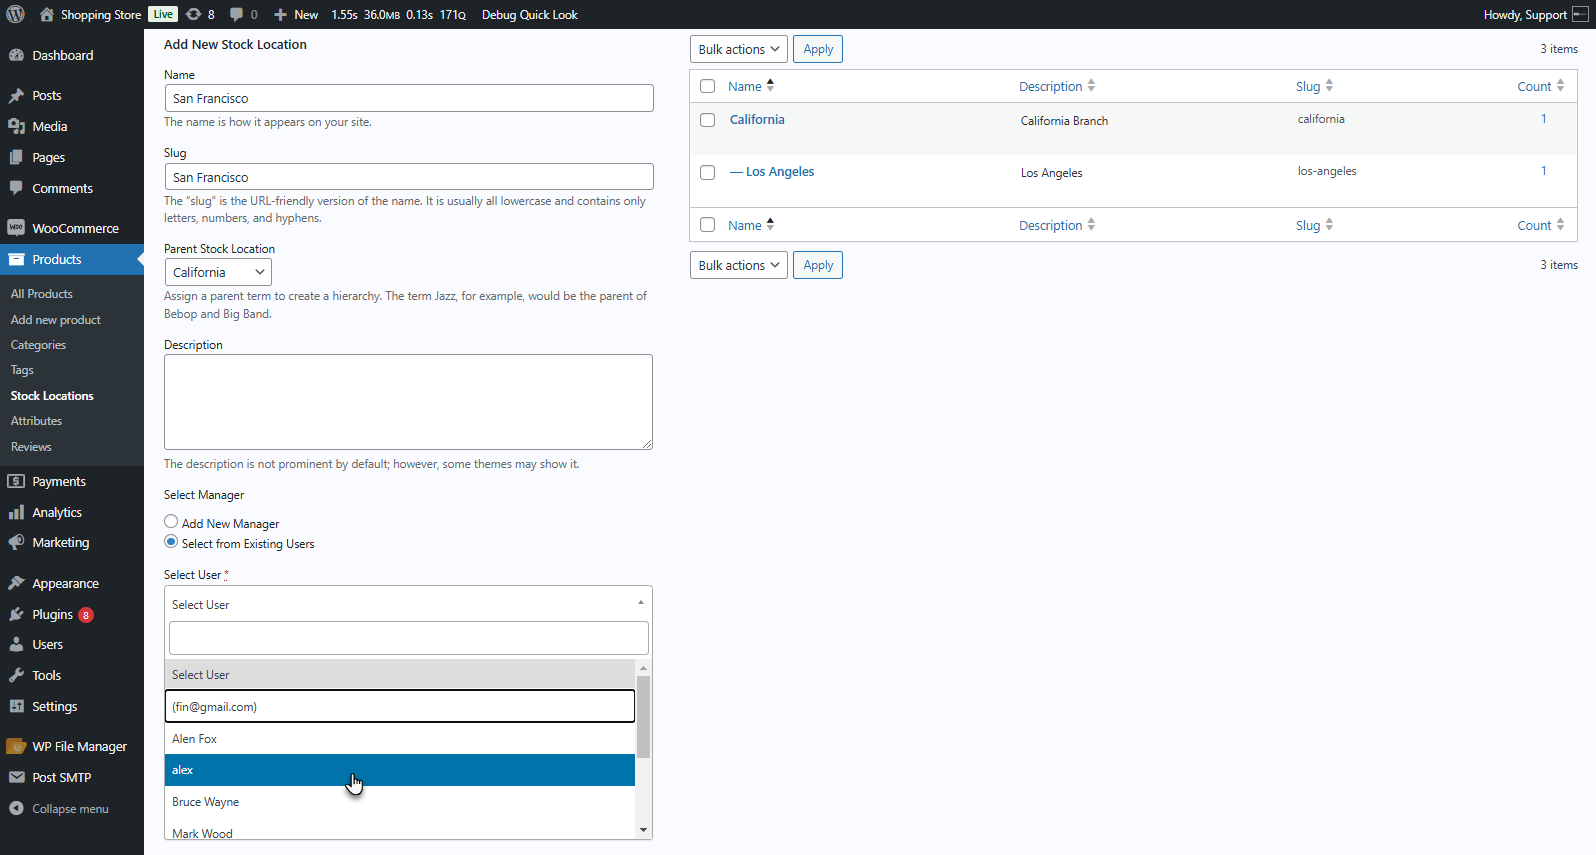
Task: Open the bottom Bulk actions dropdown
Action: (x=739, y=265)
